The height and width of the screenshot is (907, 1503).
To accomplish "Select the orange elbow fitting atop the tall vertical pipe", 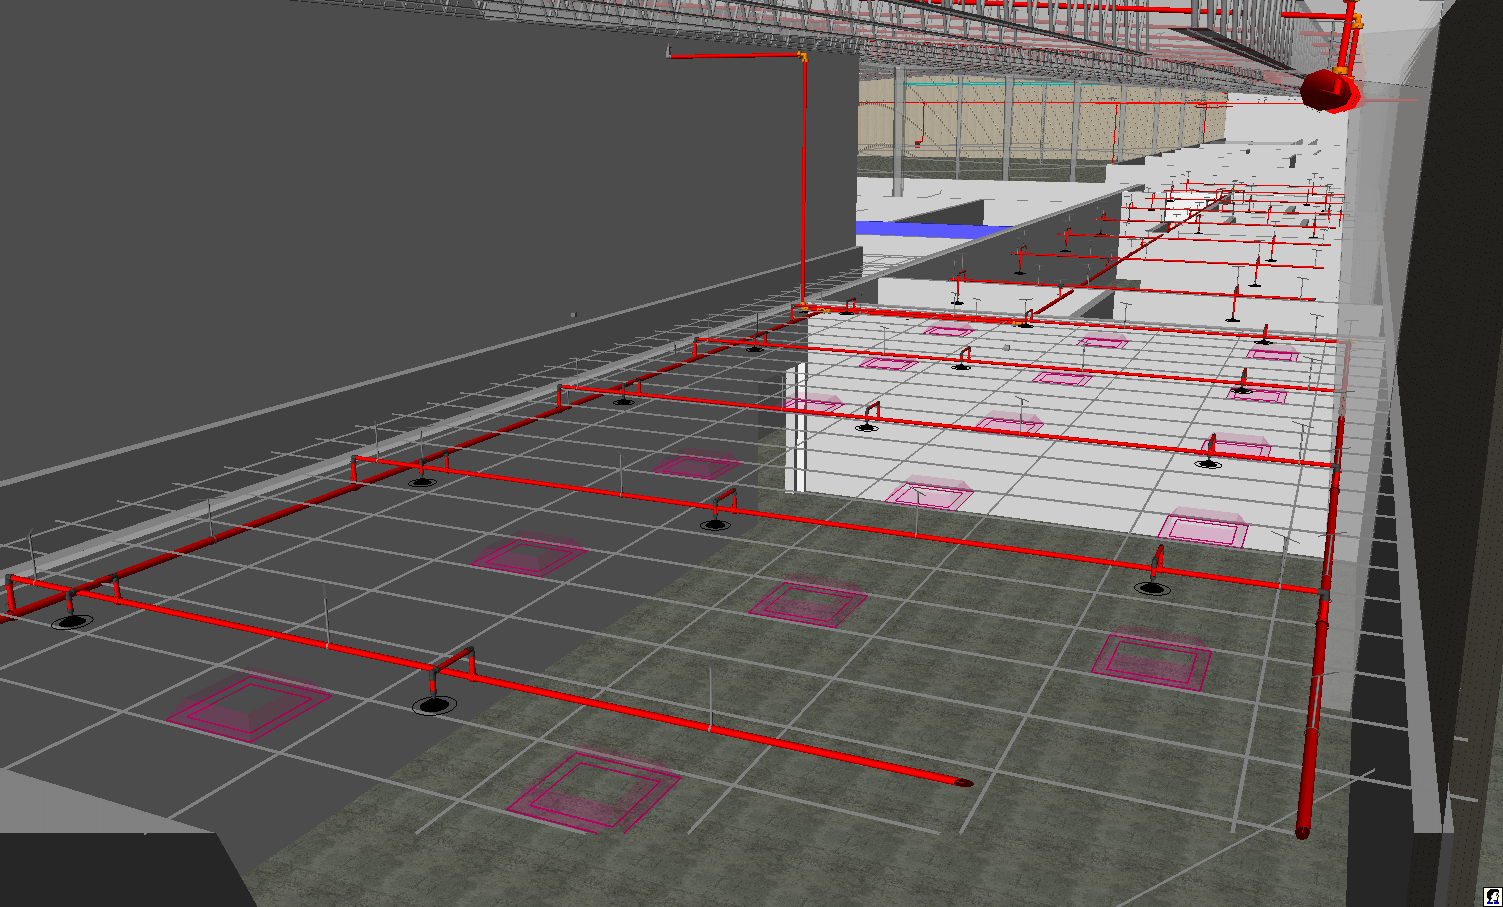I will click(802, 58).
